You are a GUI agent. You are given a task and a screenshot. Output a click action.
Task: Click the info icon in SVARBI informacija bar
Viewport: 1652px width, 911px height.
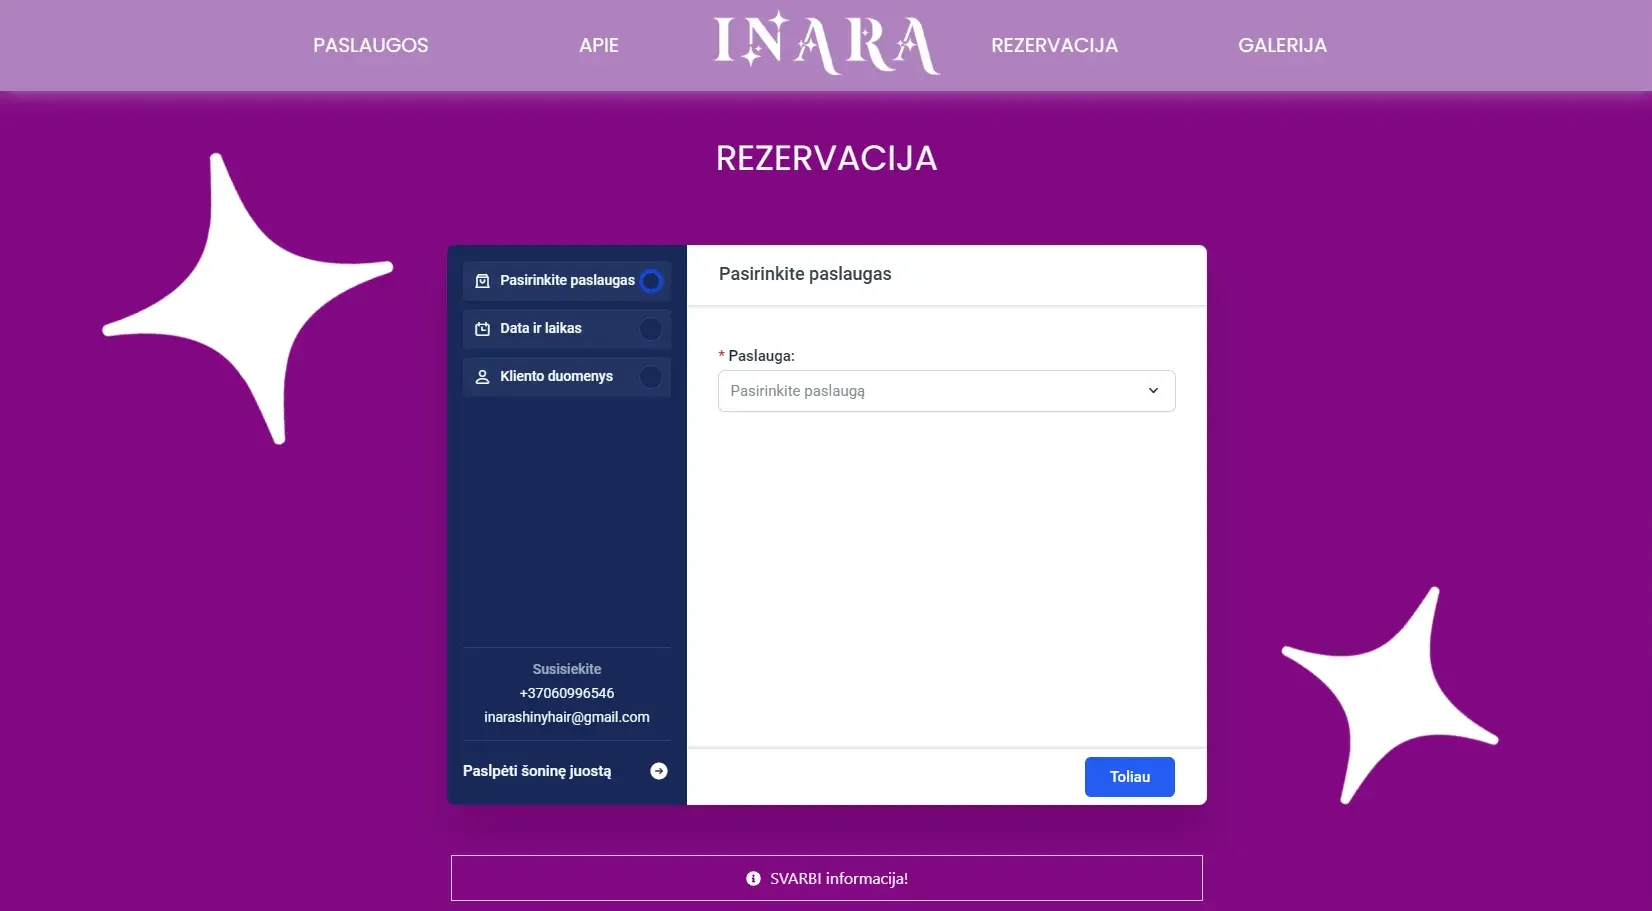(753, 879)
